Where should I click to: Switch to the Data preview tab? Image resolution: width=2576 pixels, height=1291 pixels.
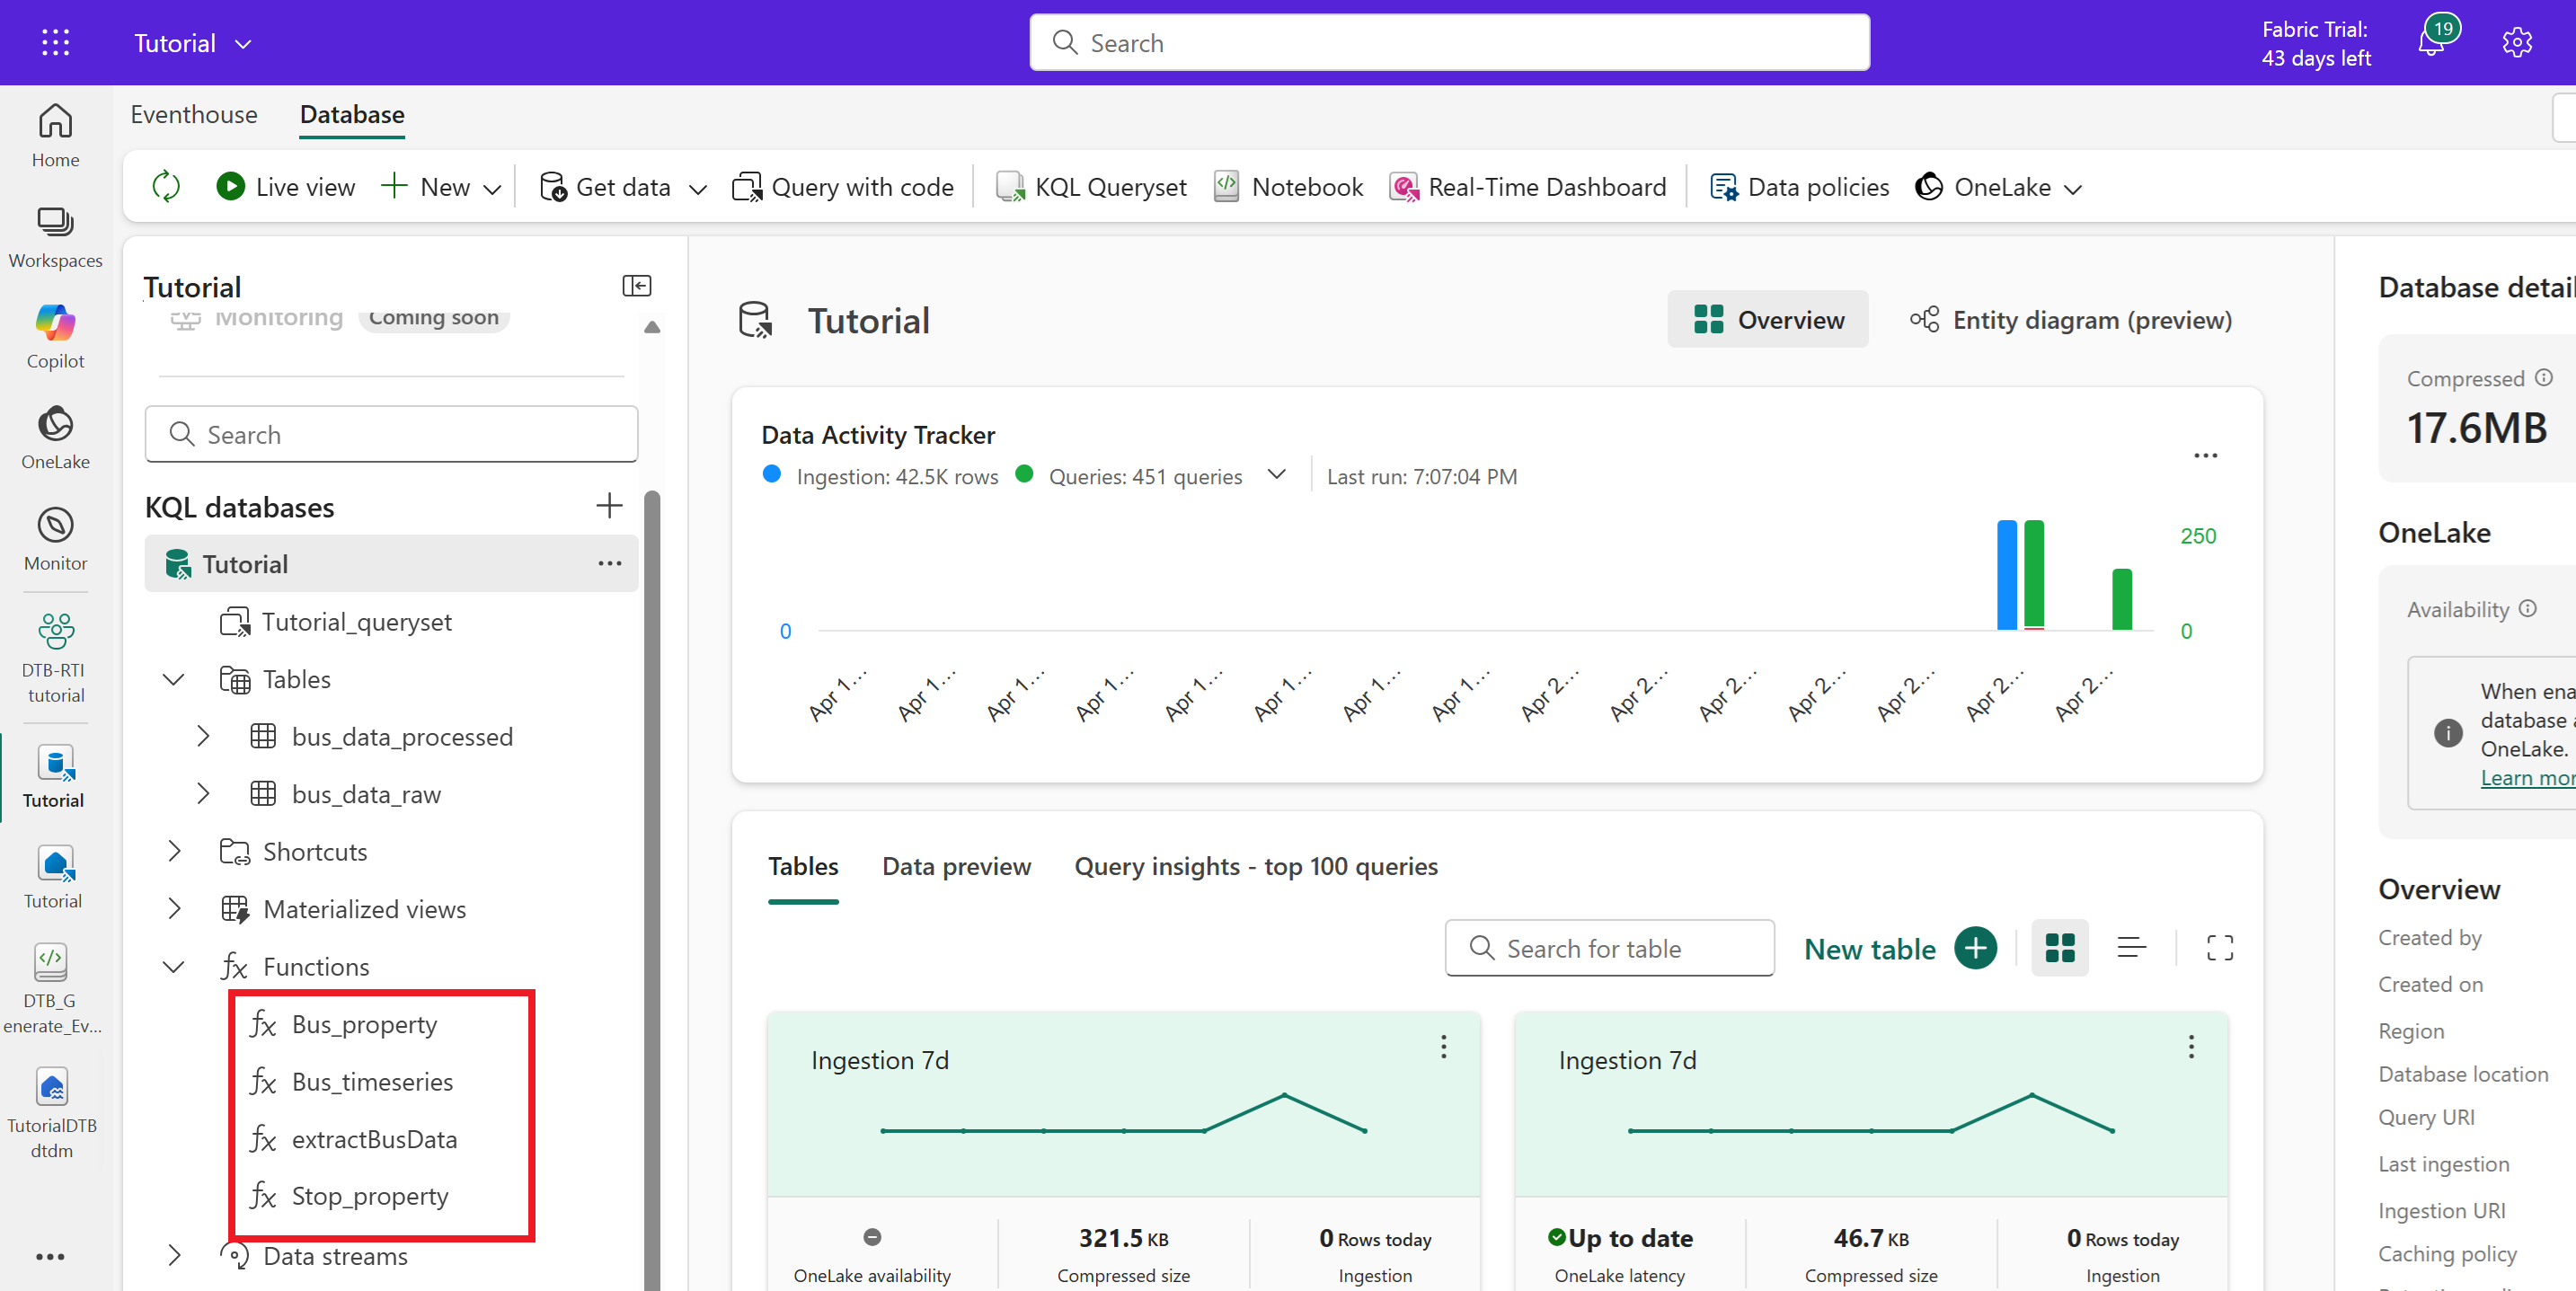coord(955,866)
